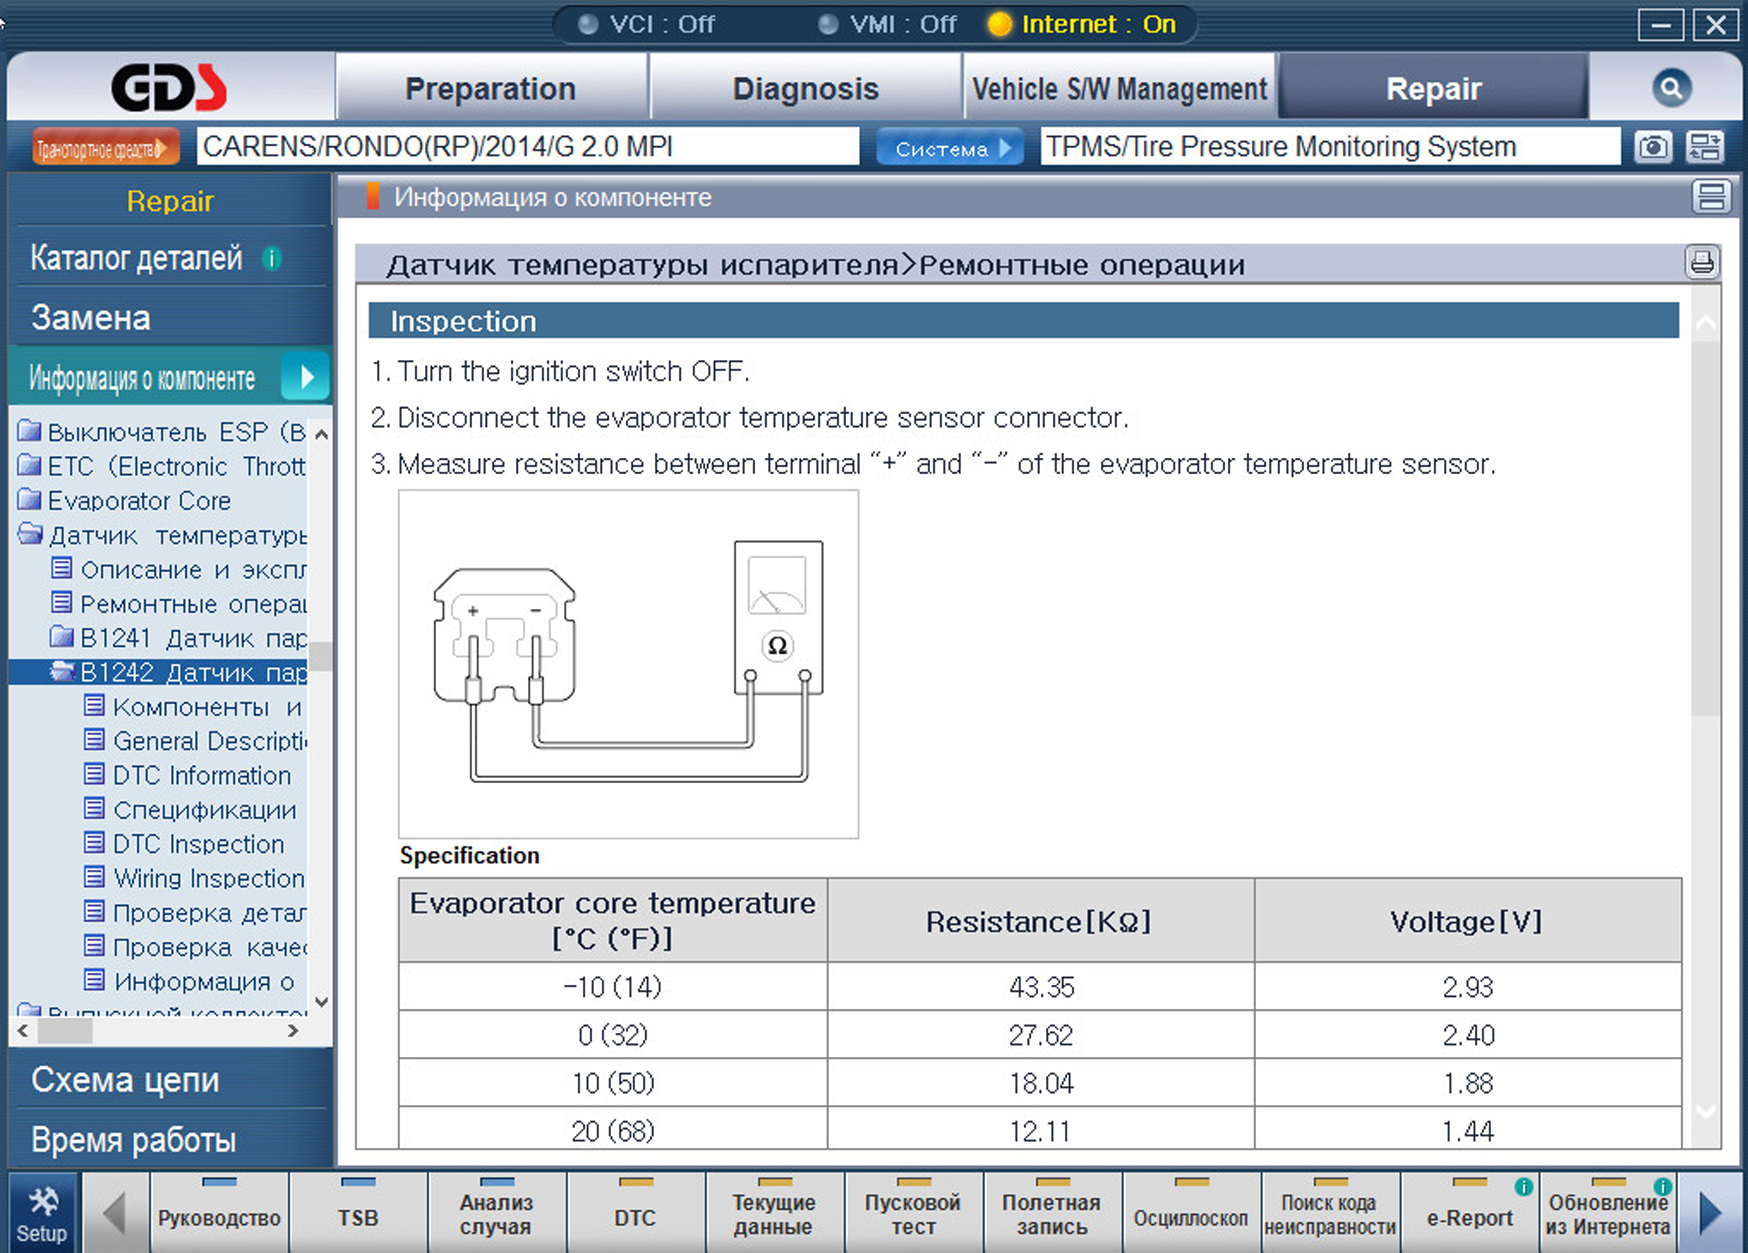The image size is (1748, 1253).
Task: Click the Осциллоскоп toolbar button
Action: 1190,1217
